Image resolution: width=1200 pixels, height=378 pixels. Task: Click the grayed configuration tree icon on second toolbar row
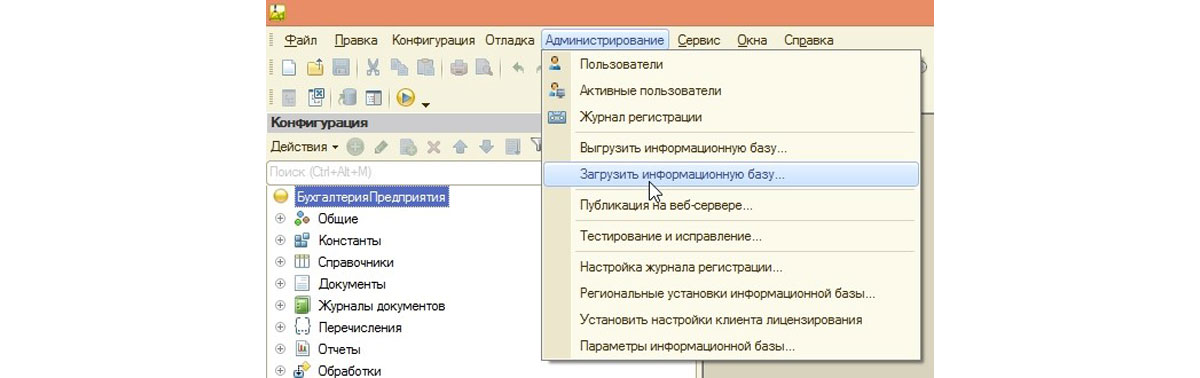(289, 97)
